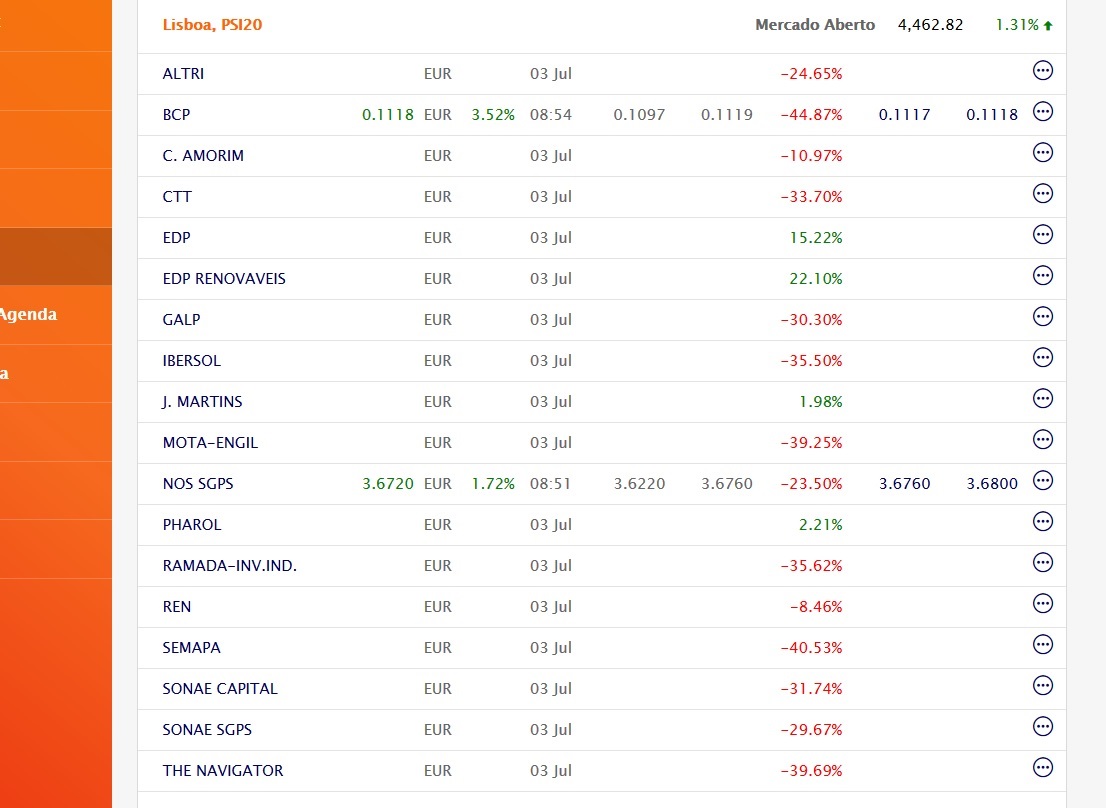Open the options ellipsis for GALP

pos(1043,316)
